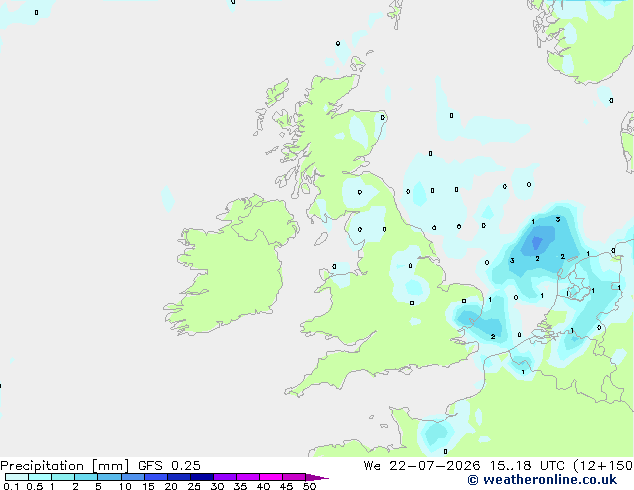Click the '25' legend scale label
The height and width of the screenshot is (490, 634).
(194, 486)
